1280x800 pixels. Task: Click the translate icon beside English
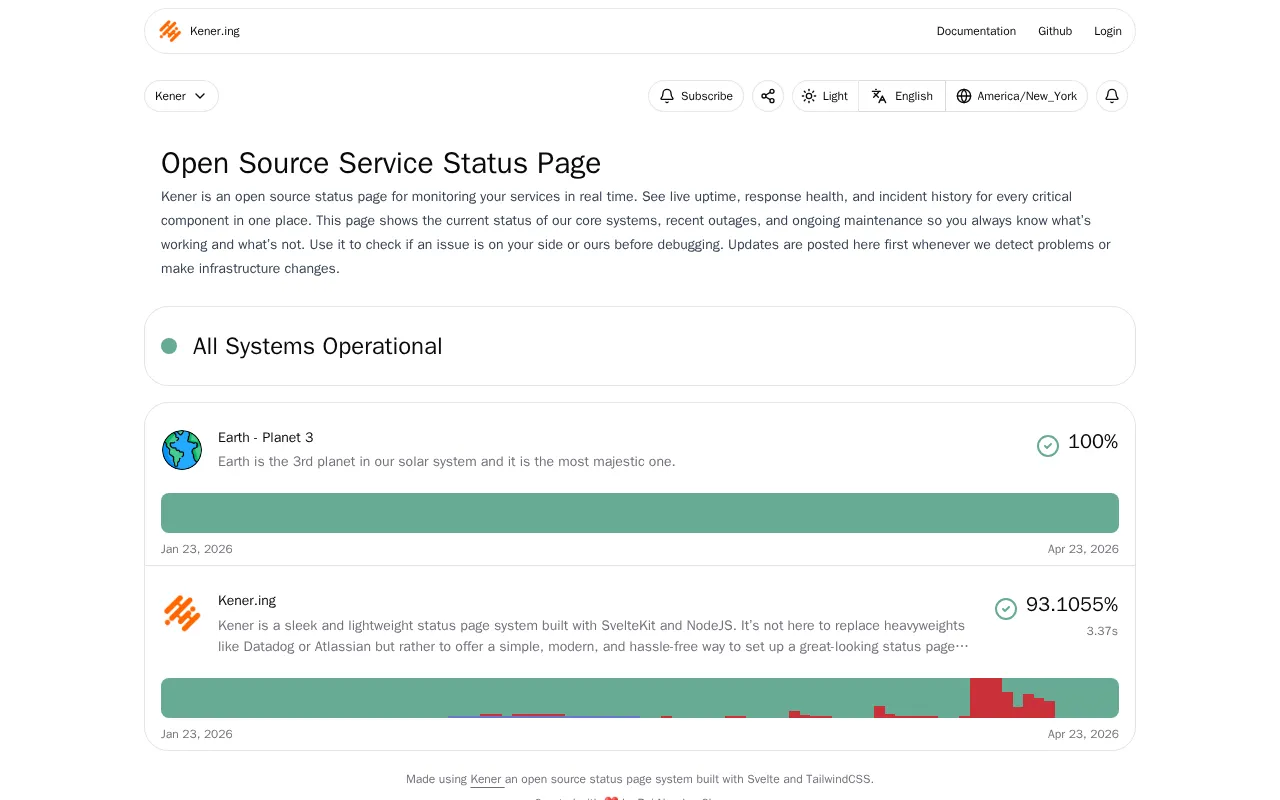(x=879, y=96)
